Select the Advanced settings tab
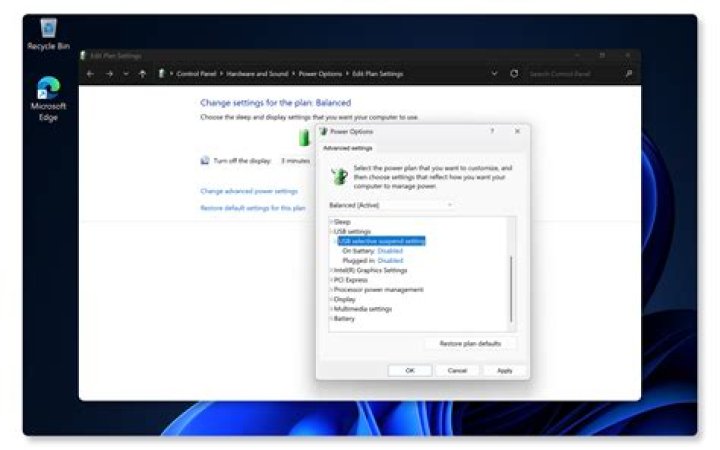Screen dimensions: 720x450 tap(348, 148)
